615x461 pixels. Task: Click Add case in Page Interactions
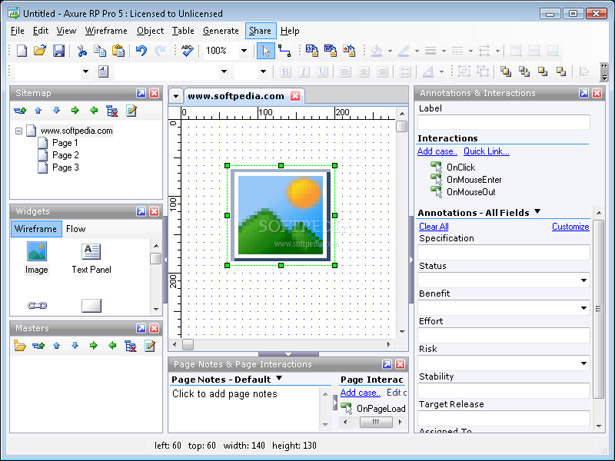click(x=360, y=392)
